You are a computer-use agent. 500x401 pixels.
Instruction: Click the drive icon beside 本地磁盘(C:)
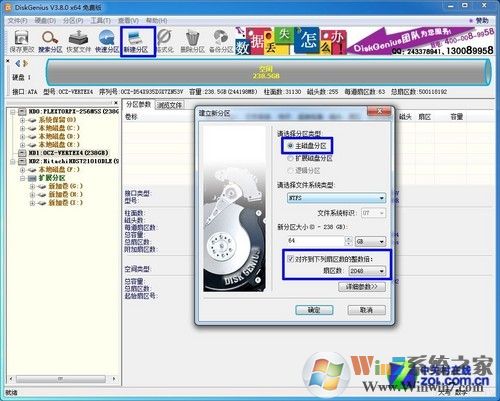click(x=32, y=128)
